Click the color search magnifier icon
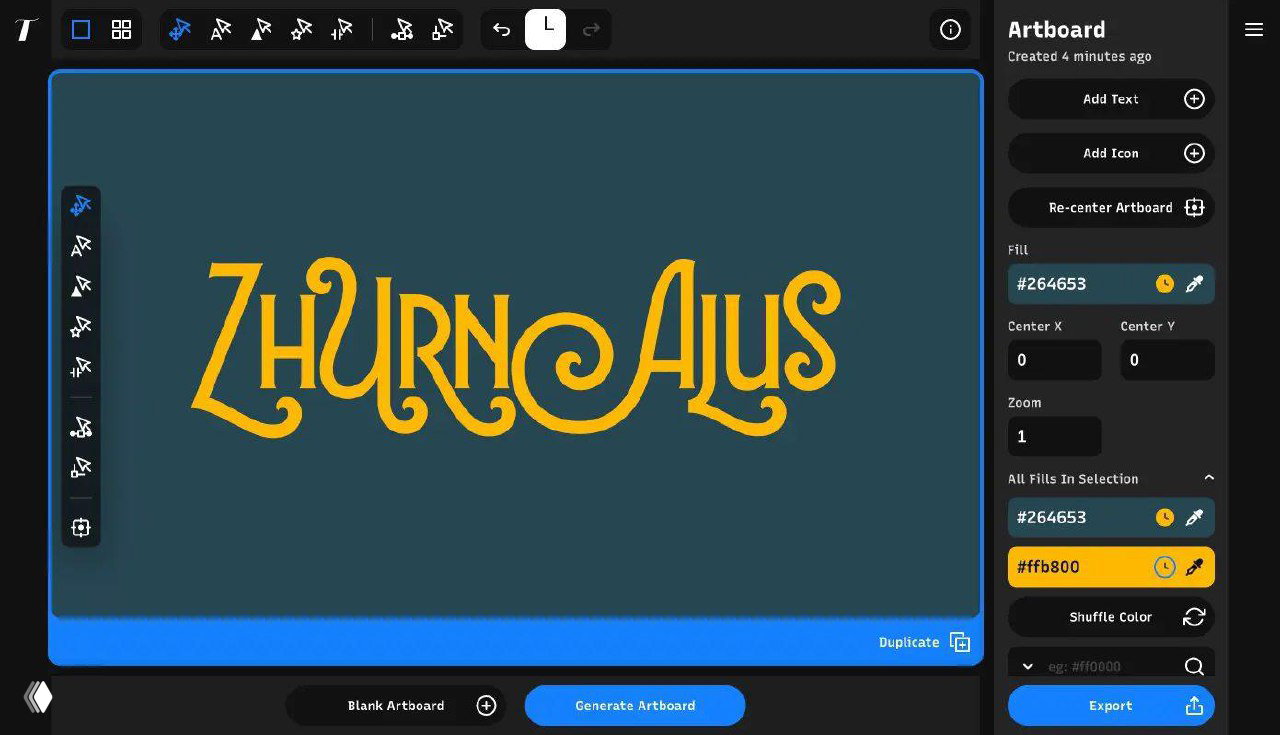 pyautogui.click(x=1194, y=666)
